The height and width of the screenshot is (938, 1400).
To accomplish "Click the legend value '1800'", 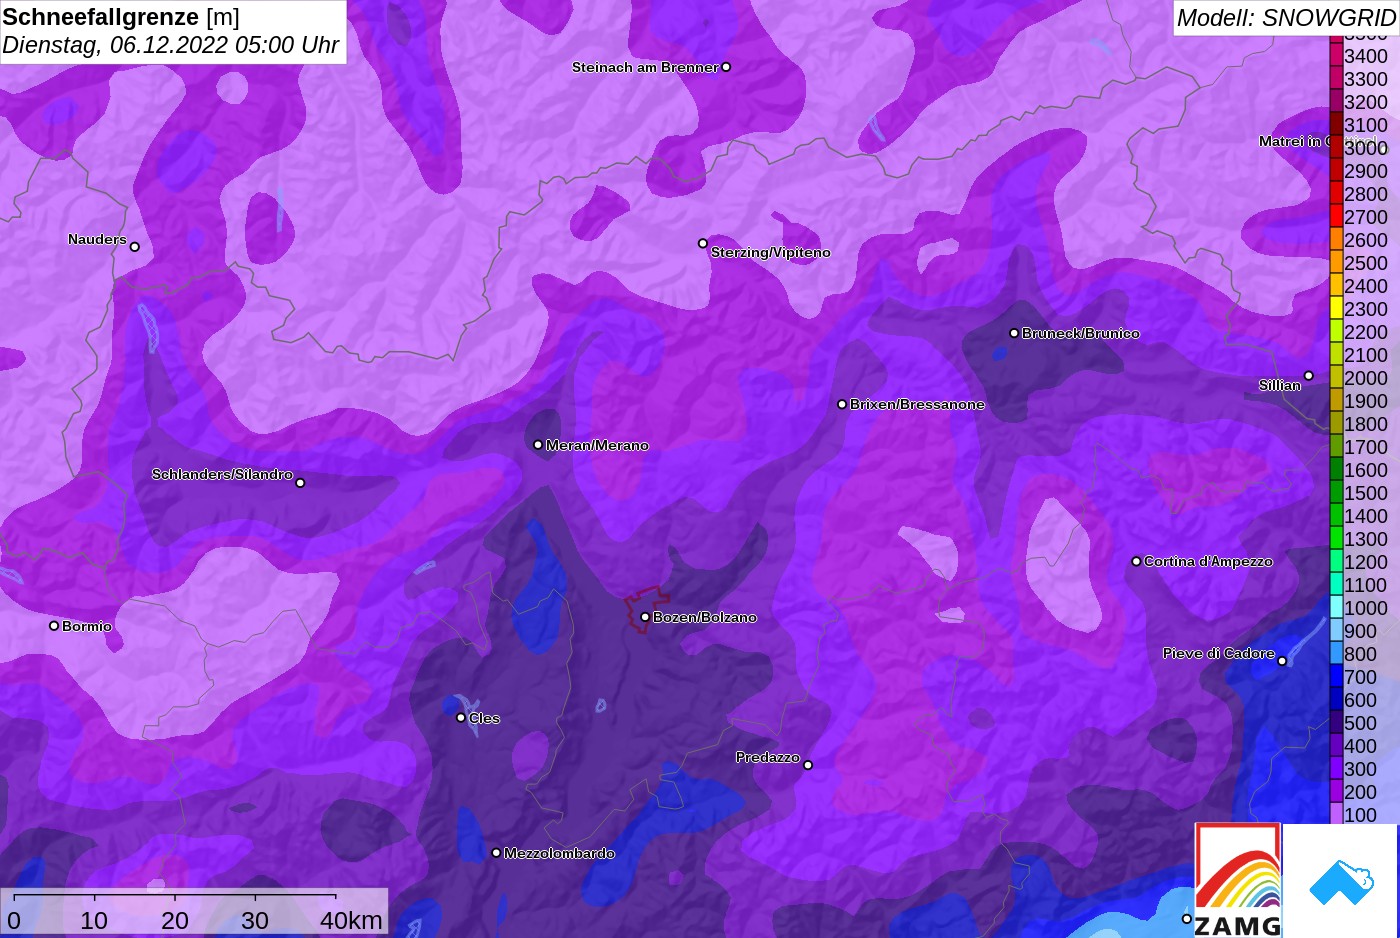I will coord(1366,424).
